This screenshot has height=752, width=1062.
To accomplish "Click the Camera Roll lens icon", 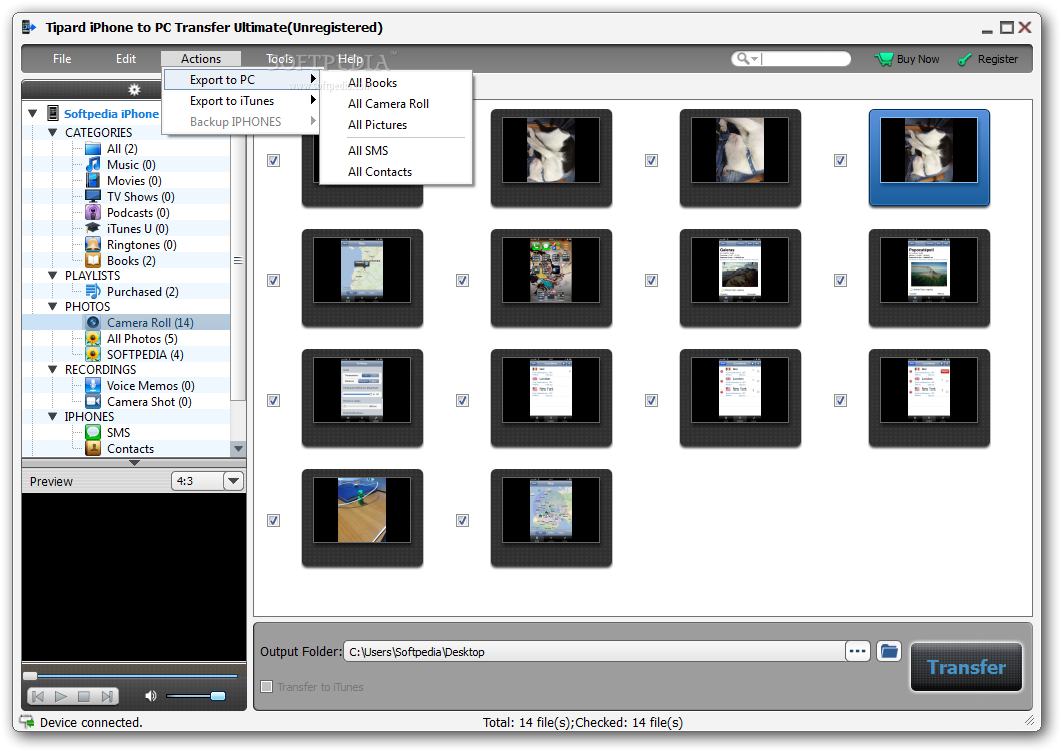I will [93, 322].
